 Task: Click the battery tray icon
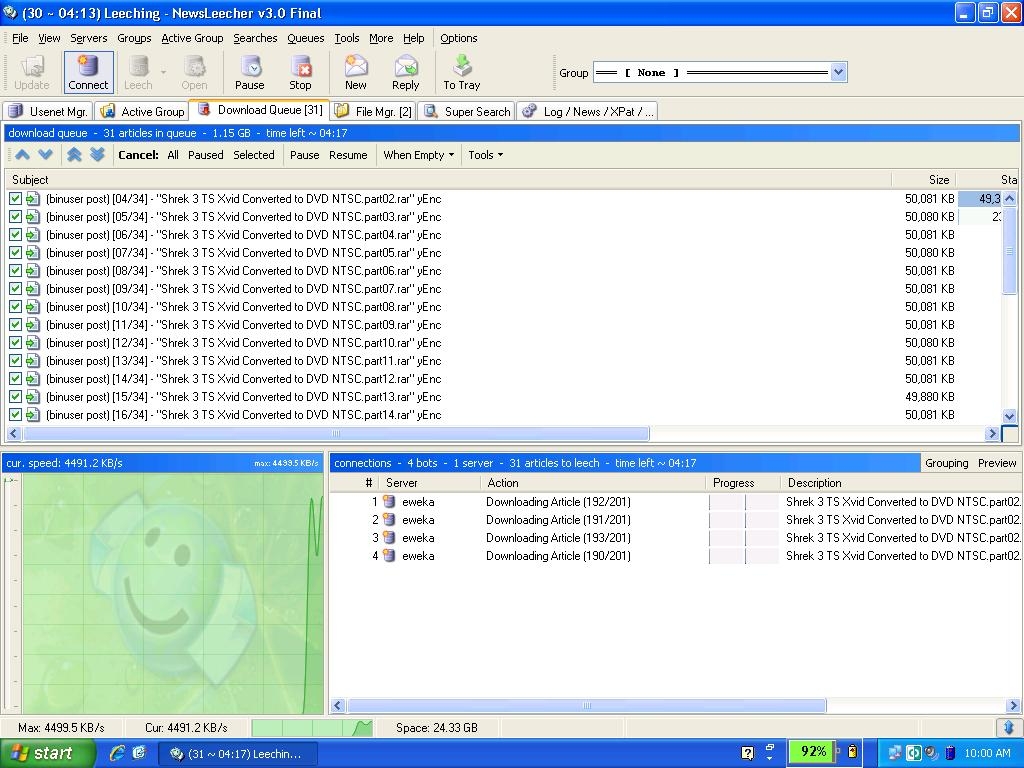pos(852,752)
